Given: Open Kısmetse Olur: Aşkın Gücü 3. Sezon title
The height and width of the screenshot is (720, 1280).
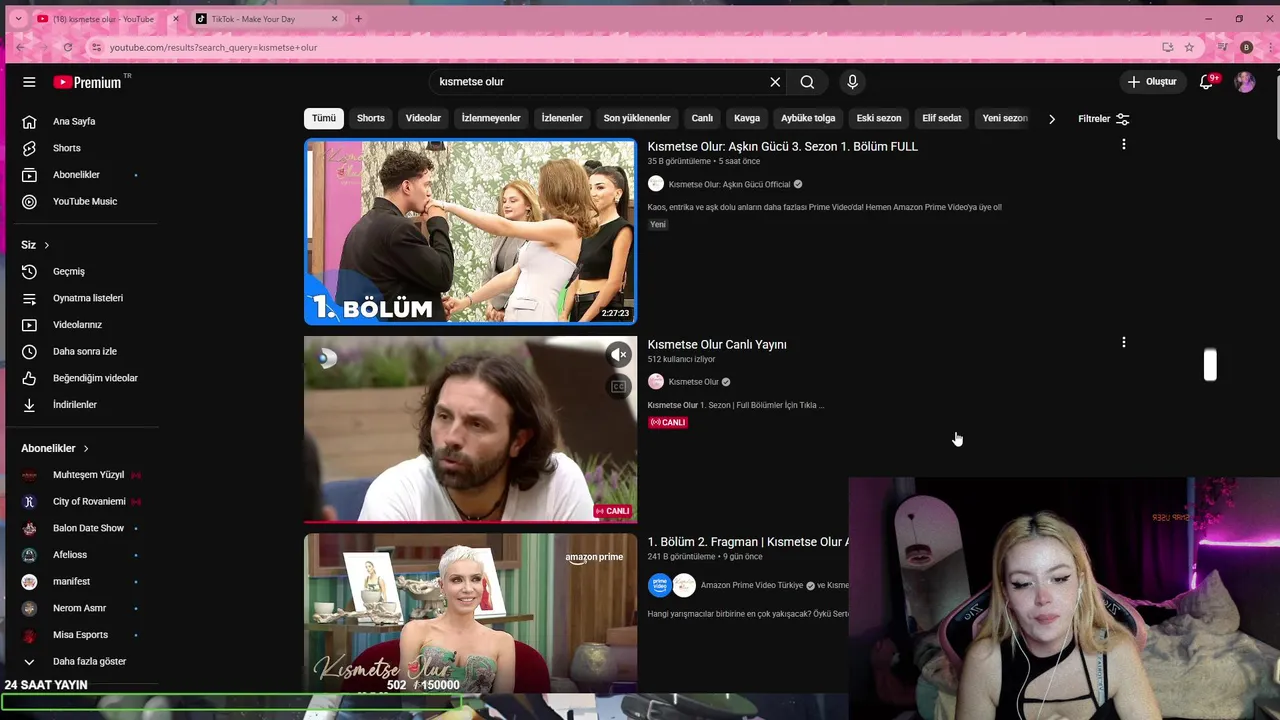Looking at the screenshot, I should pos(782,147).
